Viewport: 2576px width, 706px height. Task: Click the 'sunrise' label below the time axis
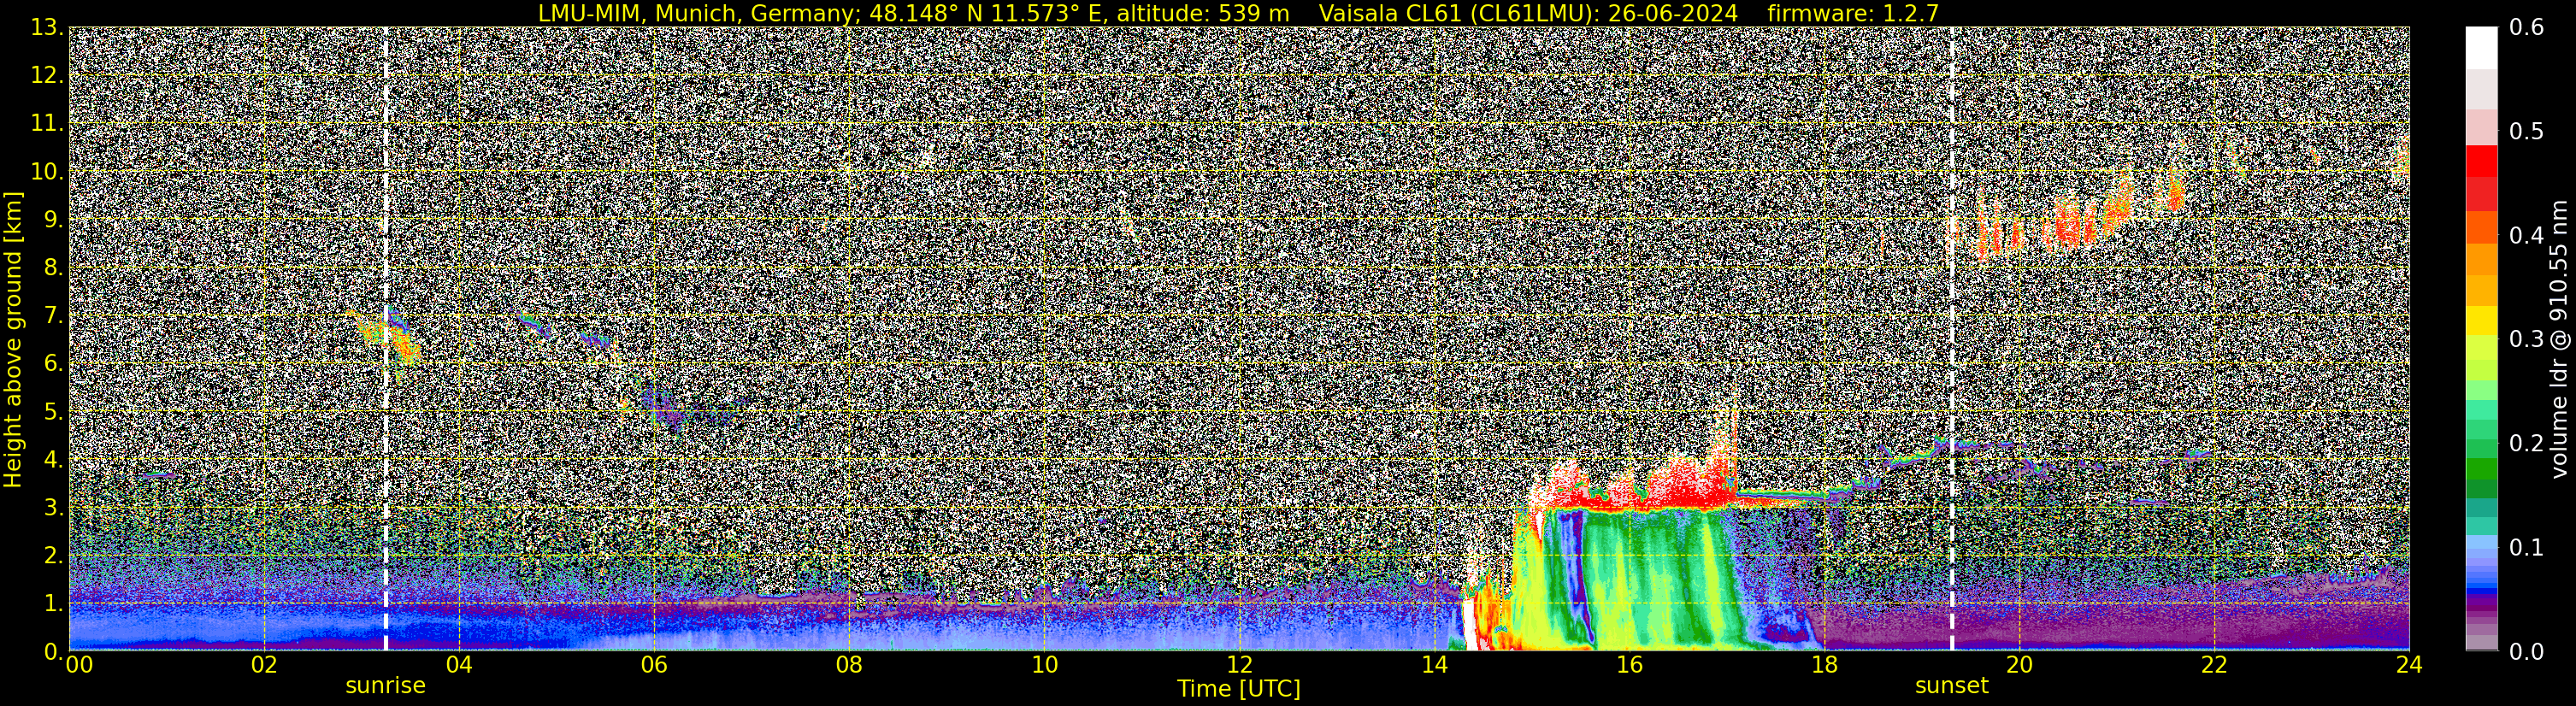(x=385, y=686)
